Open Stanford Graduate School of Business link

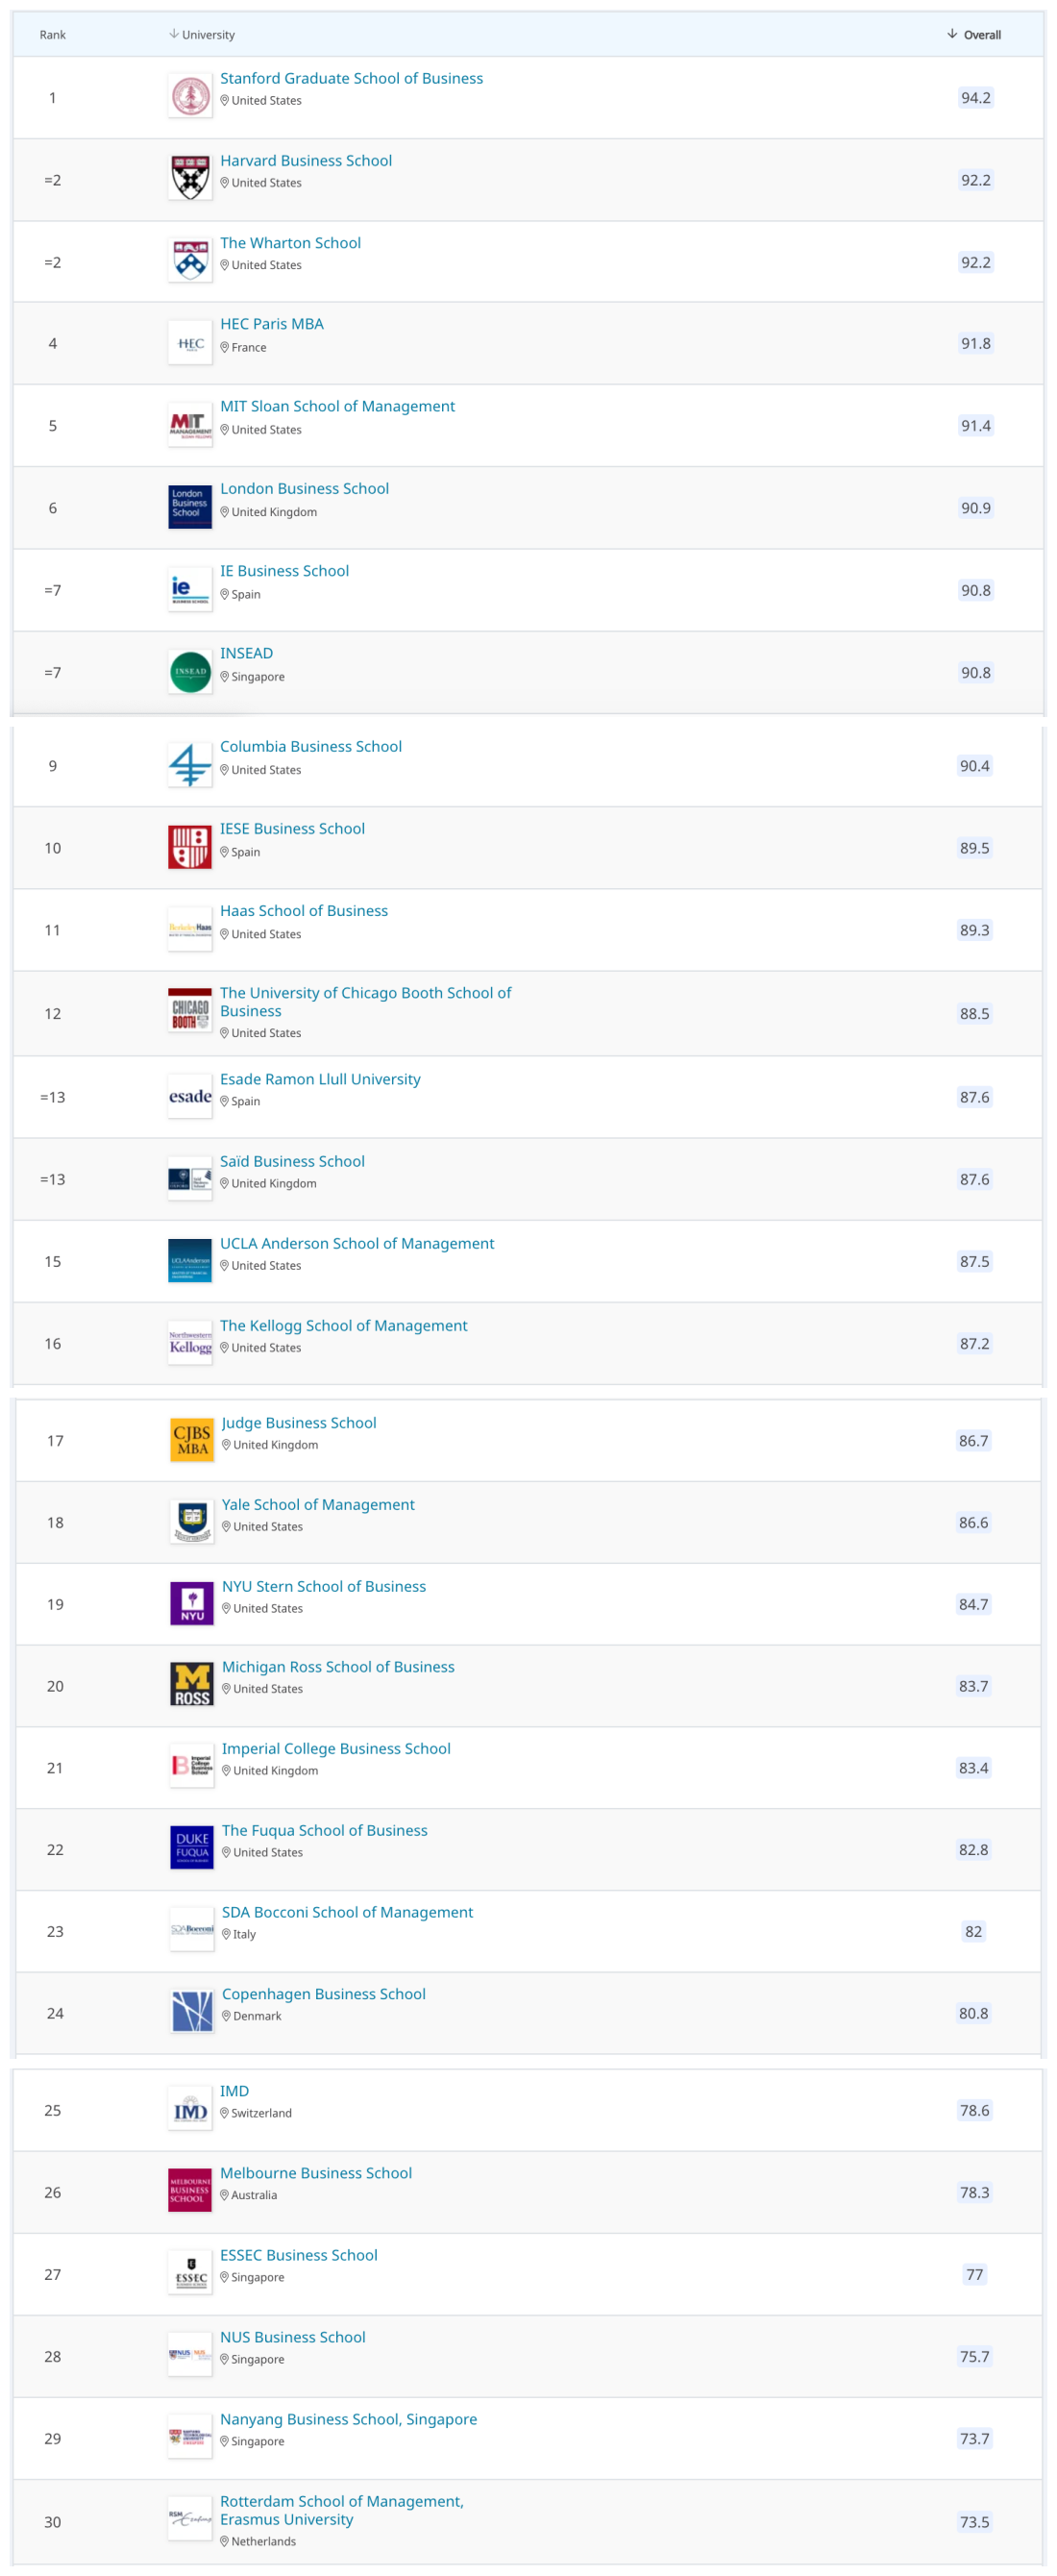[x=351, y=78]
